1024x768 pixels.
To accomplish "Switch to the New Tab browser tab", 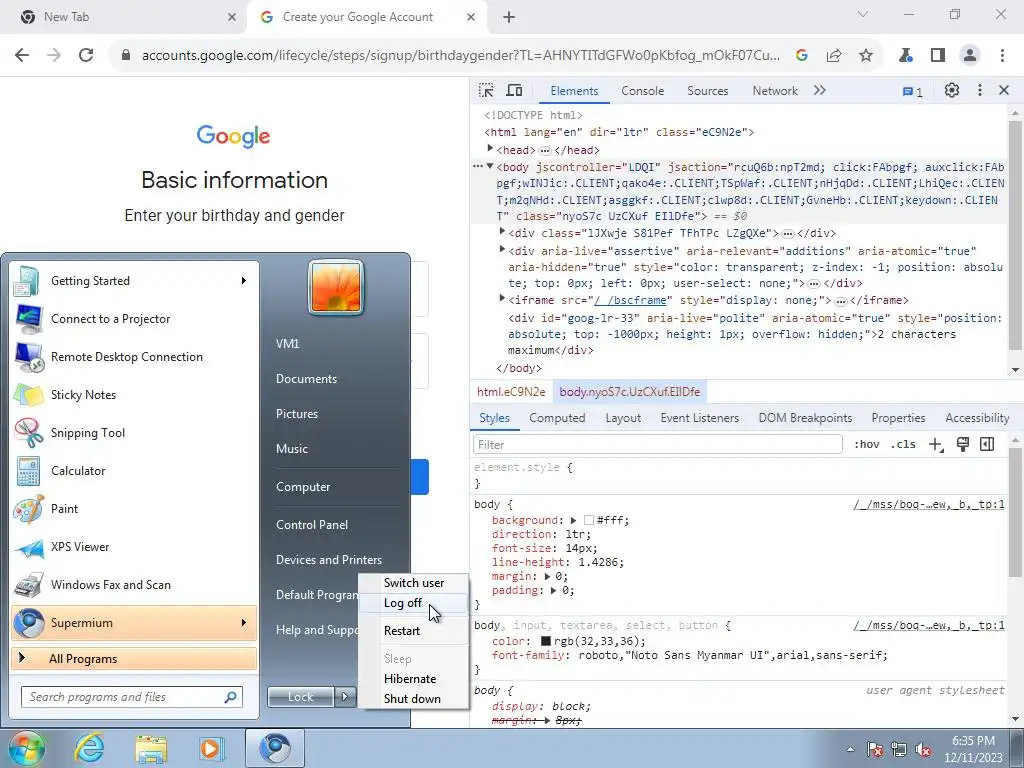I will coord(124,17).
